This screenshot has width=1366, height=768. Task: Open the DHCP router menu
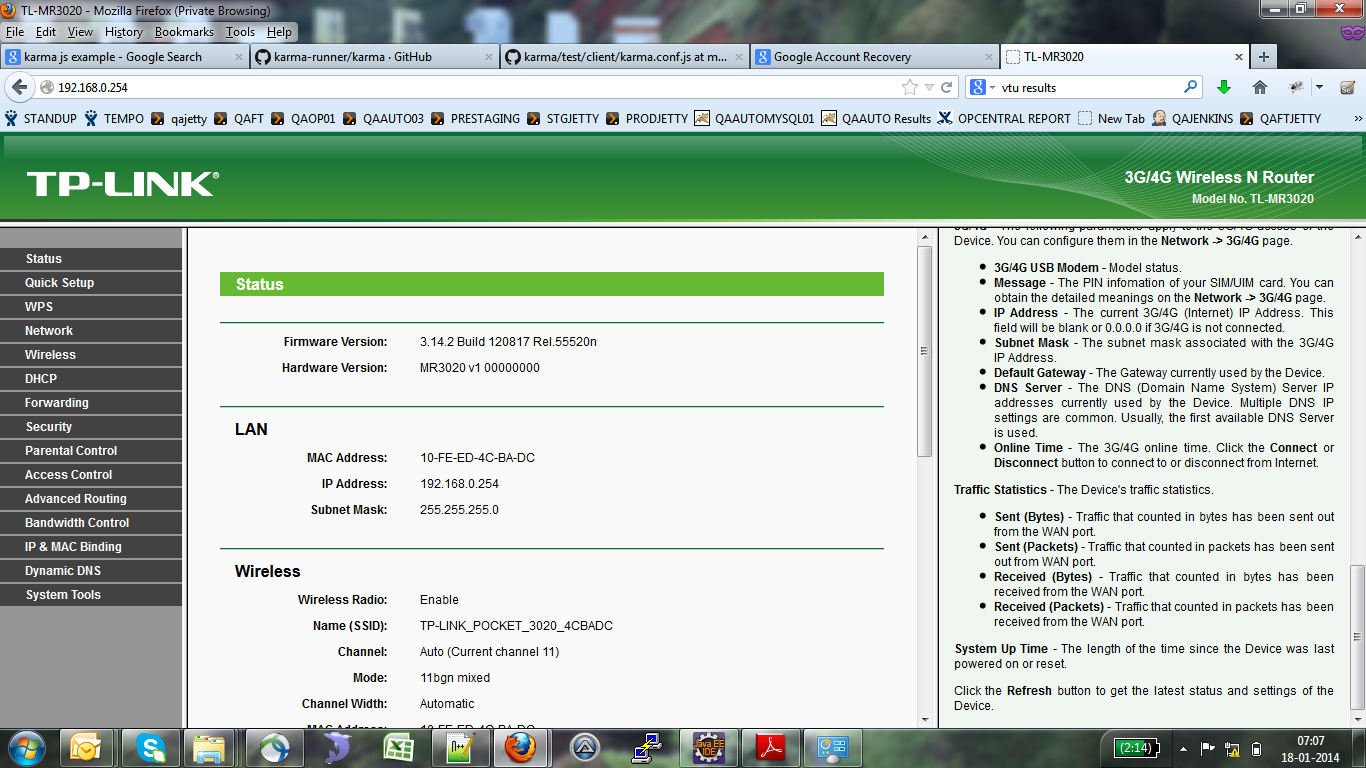point(91,379)
